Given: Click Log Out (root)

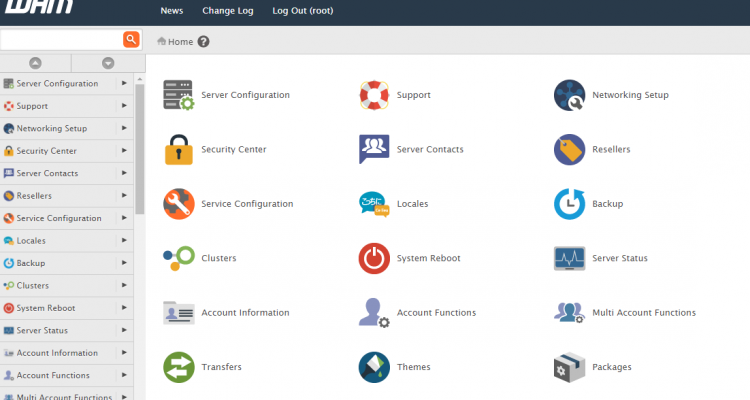Looking at the screenshot, I should point(303,11).
